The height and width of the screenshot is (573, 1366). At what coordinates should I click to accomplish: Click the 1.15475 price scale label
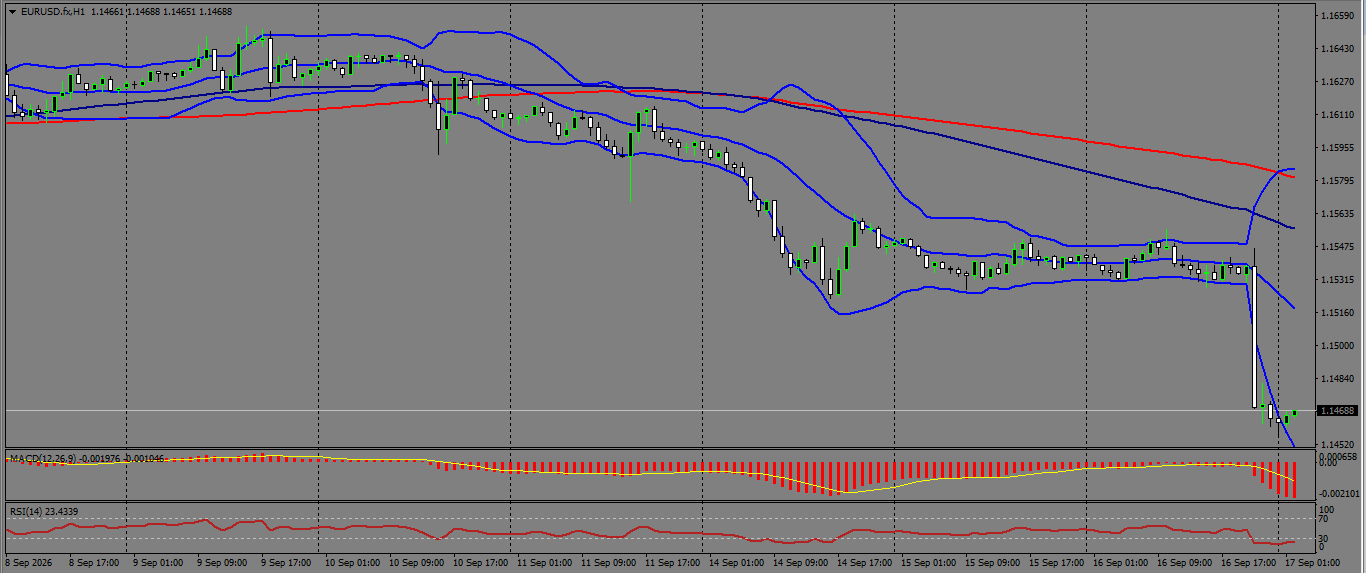coord(1337,248)
